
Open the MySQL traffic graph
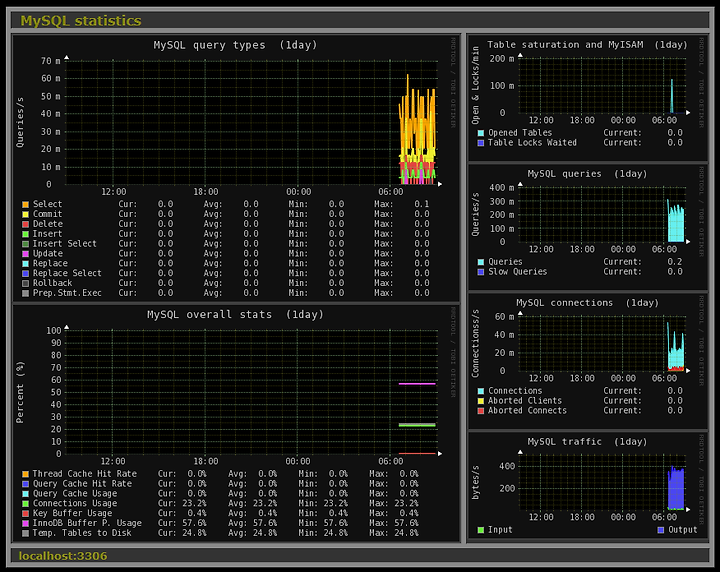(x=588, y=485)
